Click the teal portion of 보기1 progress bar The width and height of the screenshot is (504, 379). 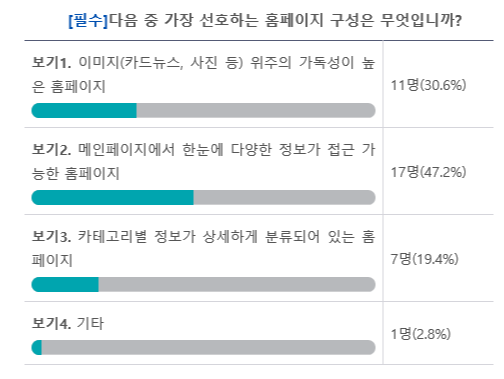coord(84,110)
